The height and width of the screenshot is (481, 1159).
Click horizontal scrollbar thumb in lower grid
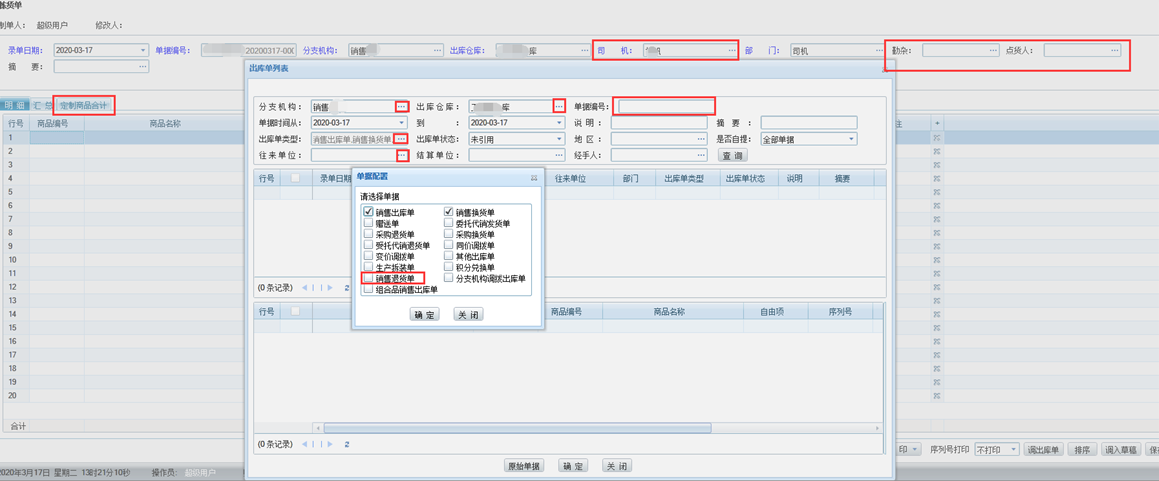pos(517,427)
